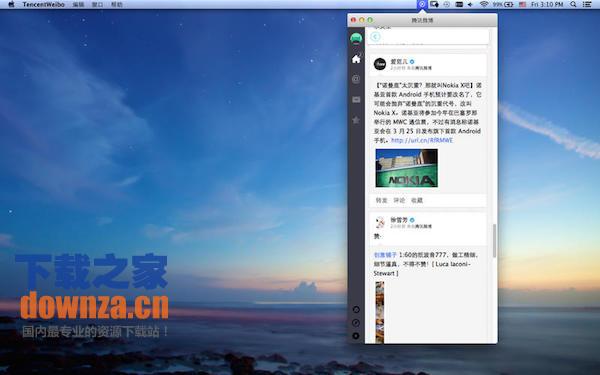This screenshot has width=600, height=375.
Task: Open the US flag input source menu
Action: click(x=522, y=4)
